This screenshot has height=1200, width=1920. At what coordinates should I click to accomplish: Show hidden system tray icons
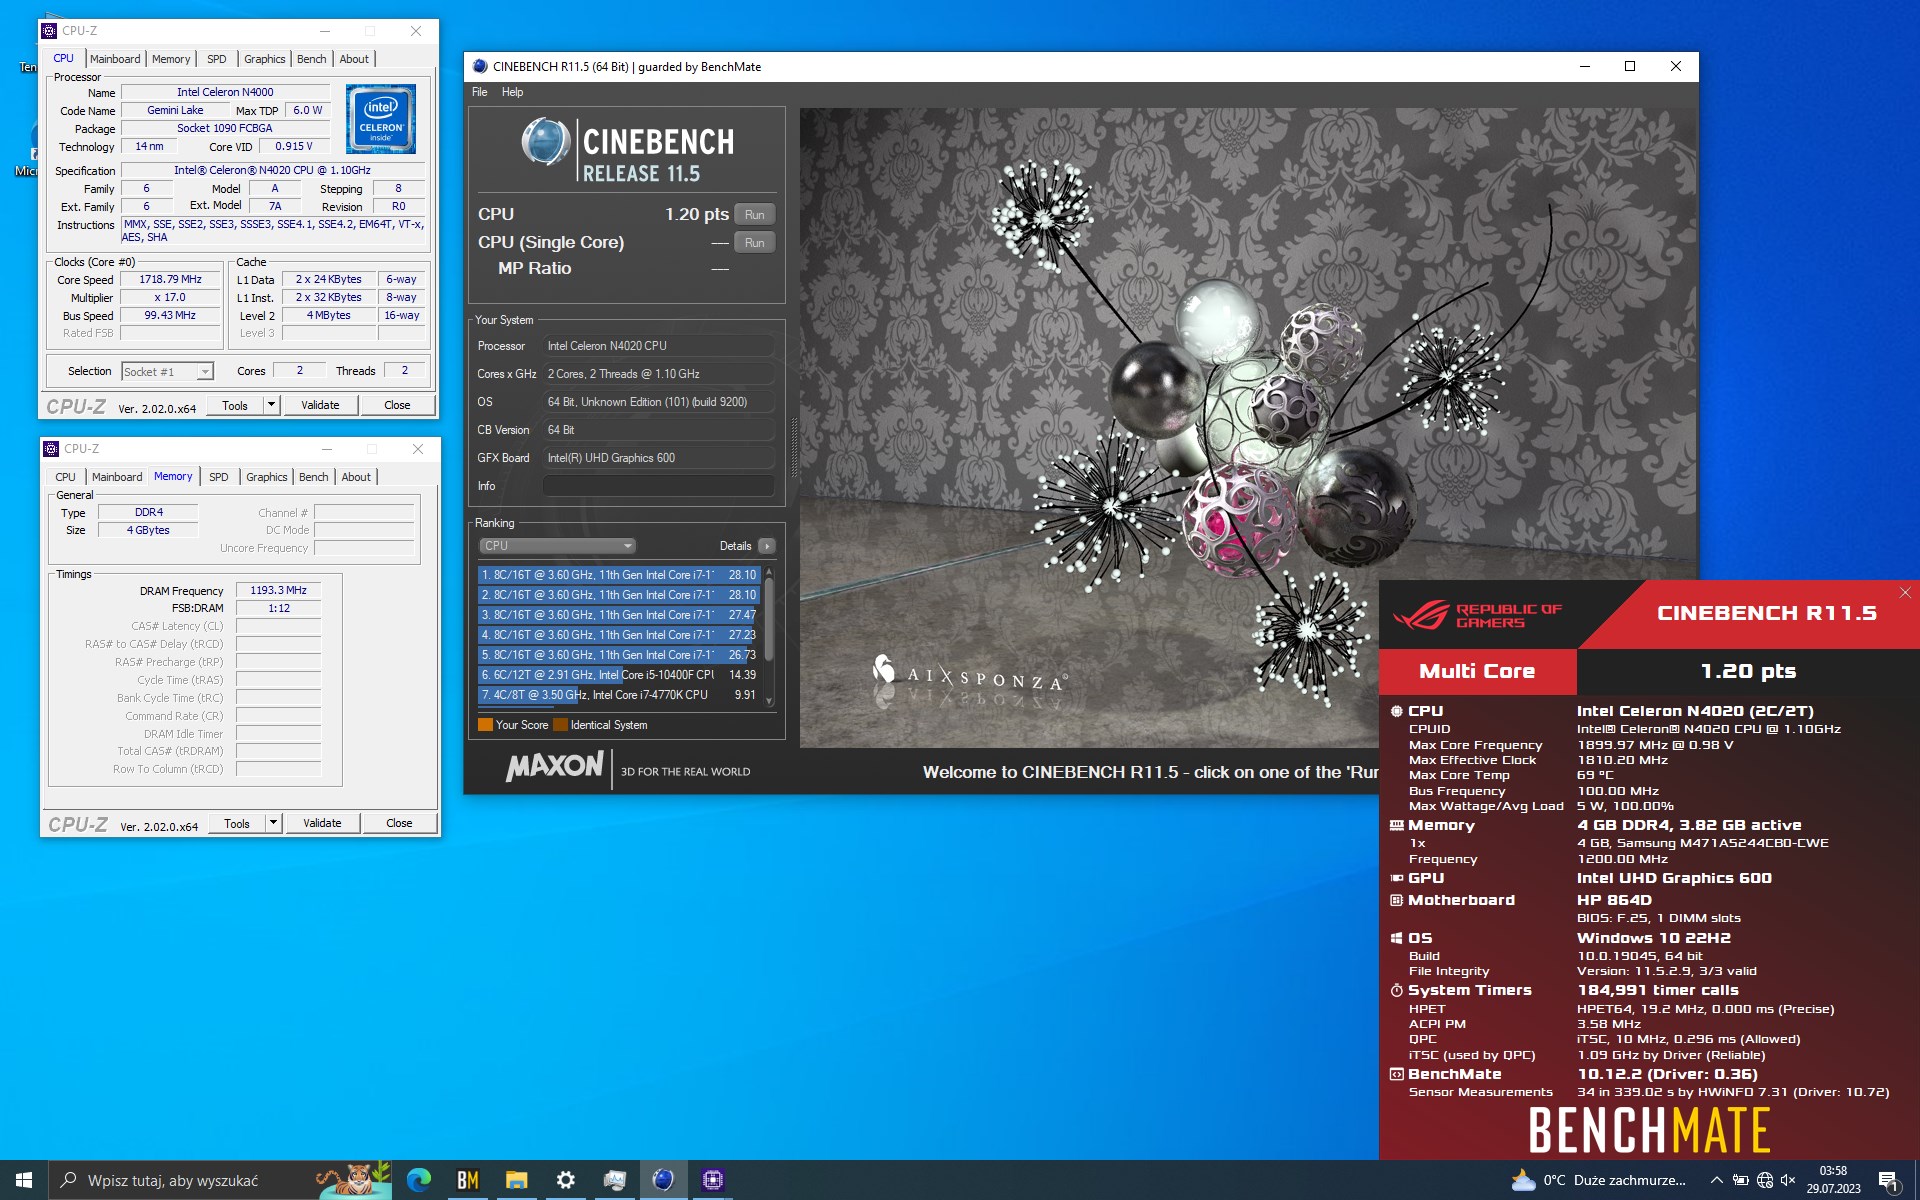1716,1180
